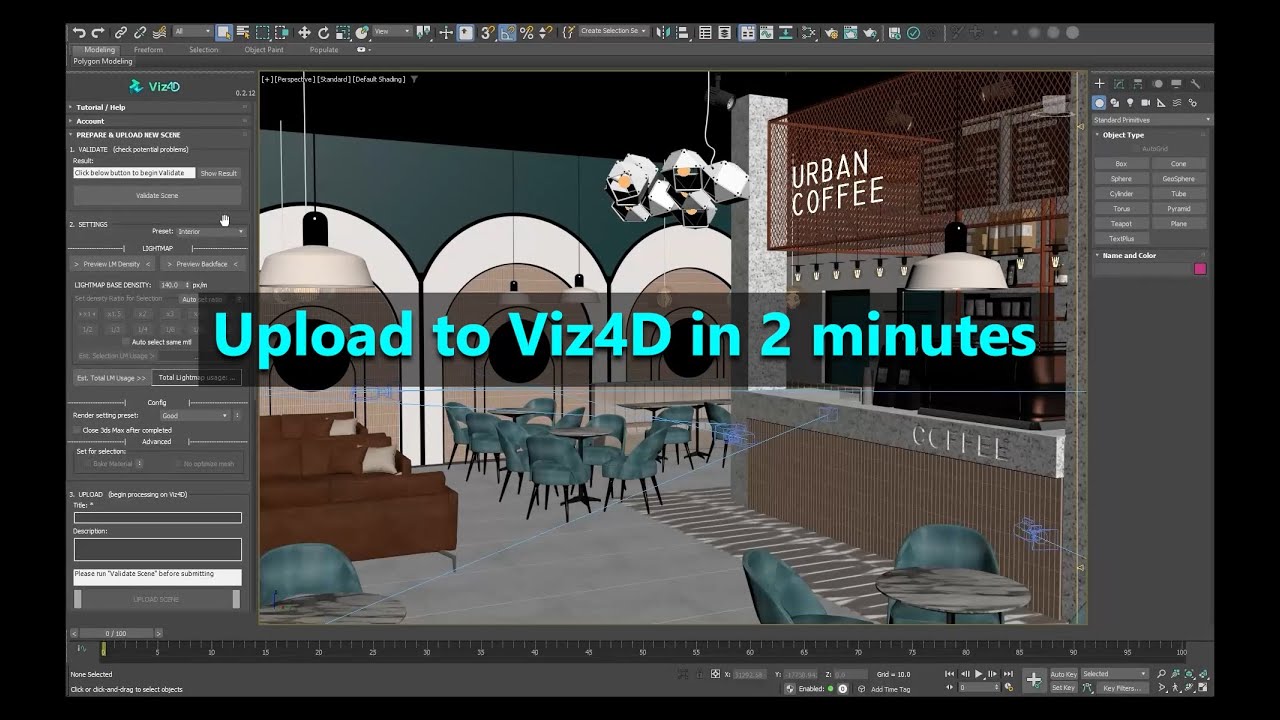Switch to the Freeform ribbon tab
The image size is (1280, 720).
tap(148, 49)
